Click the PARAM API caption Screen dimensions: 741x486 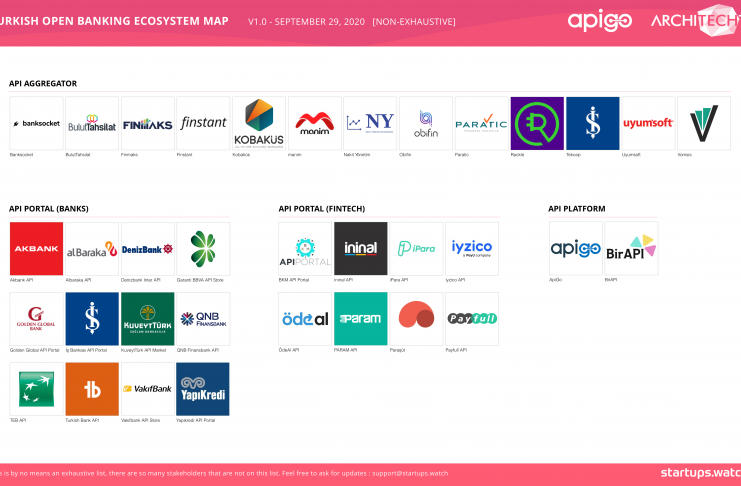click(x=345, y=350)
